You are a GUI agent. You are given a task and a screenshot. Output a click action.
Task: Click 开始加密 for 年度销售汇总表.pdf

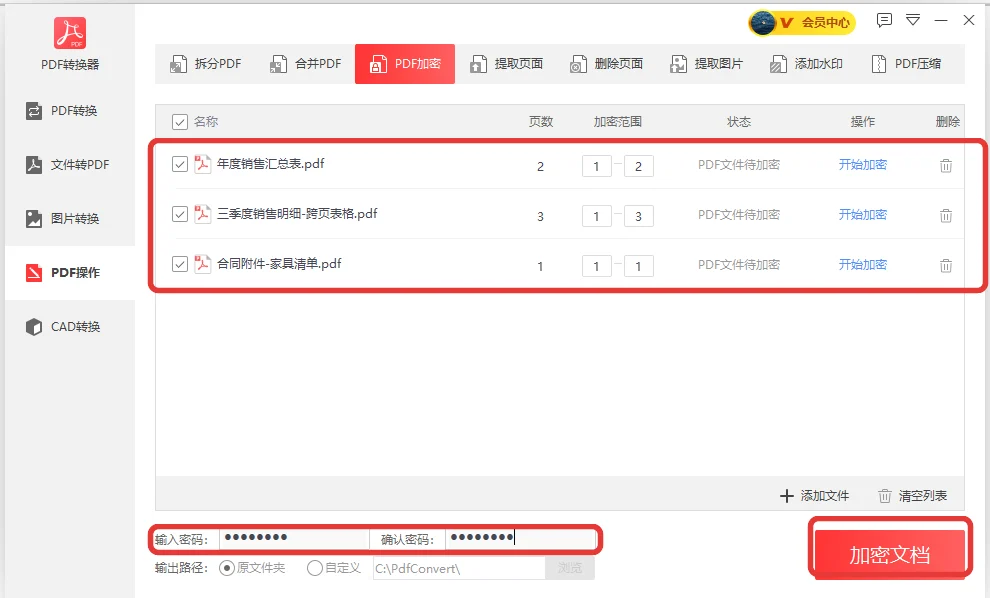(862, 165)
